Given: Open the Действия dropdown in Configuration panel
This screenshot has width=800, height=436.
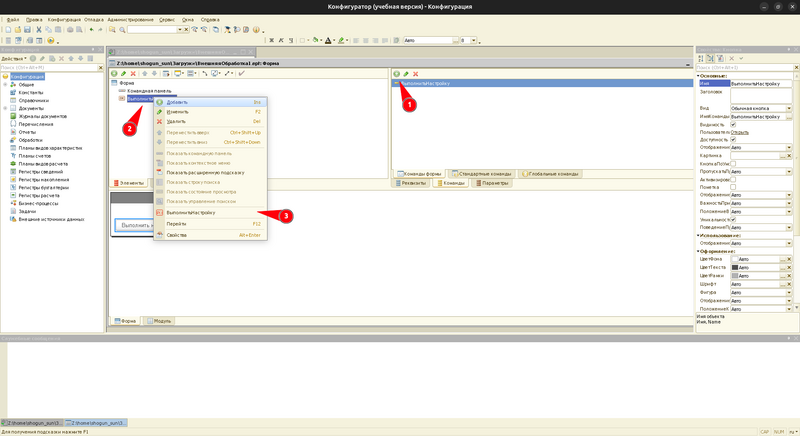Looking at the screenshot, I should pos(14,59).
